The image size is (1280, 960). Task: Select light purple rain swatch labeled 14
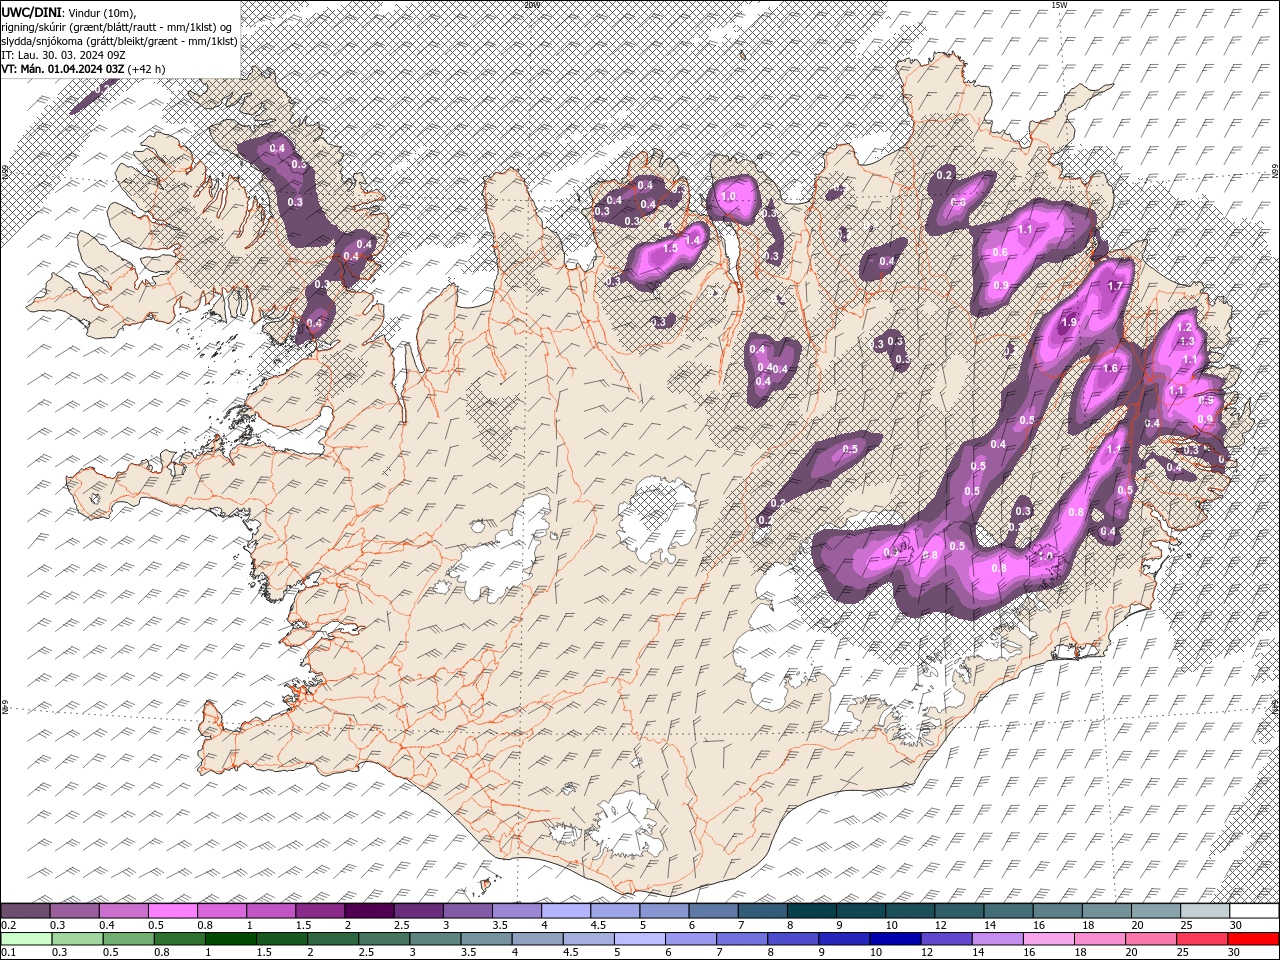[x=996, y=938]
